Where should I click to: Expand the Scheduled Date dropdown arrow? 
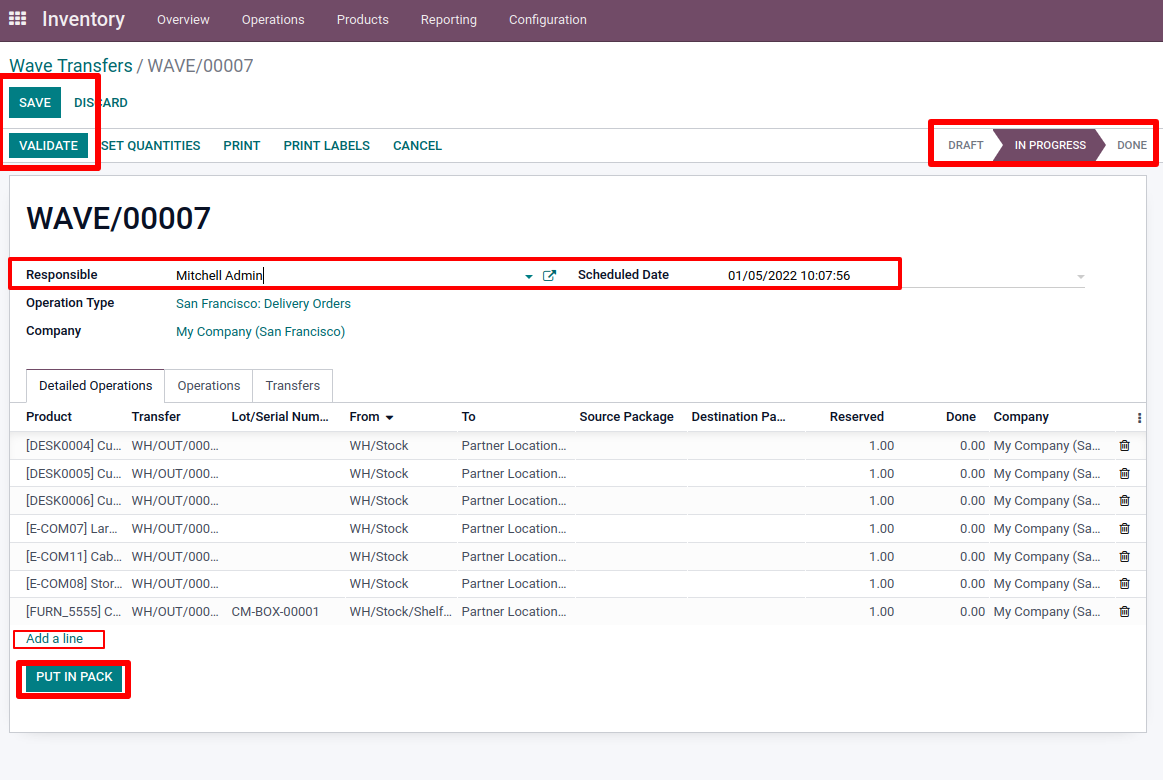coord(1081,277)
